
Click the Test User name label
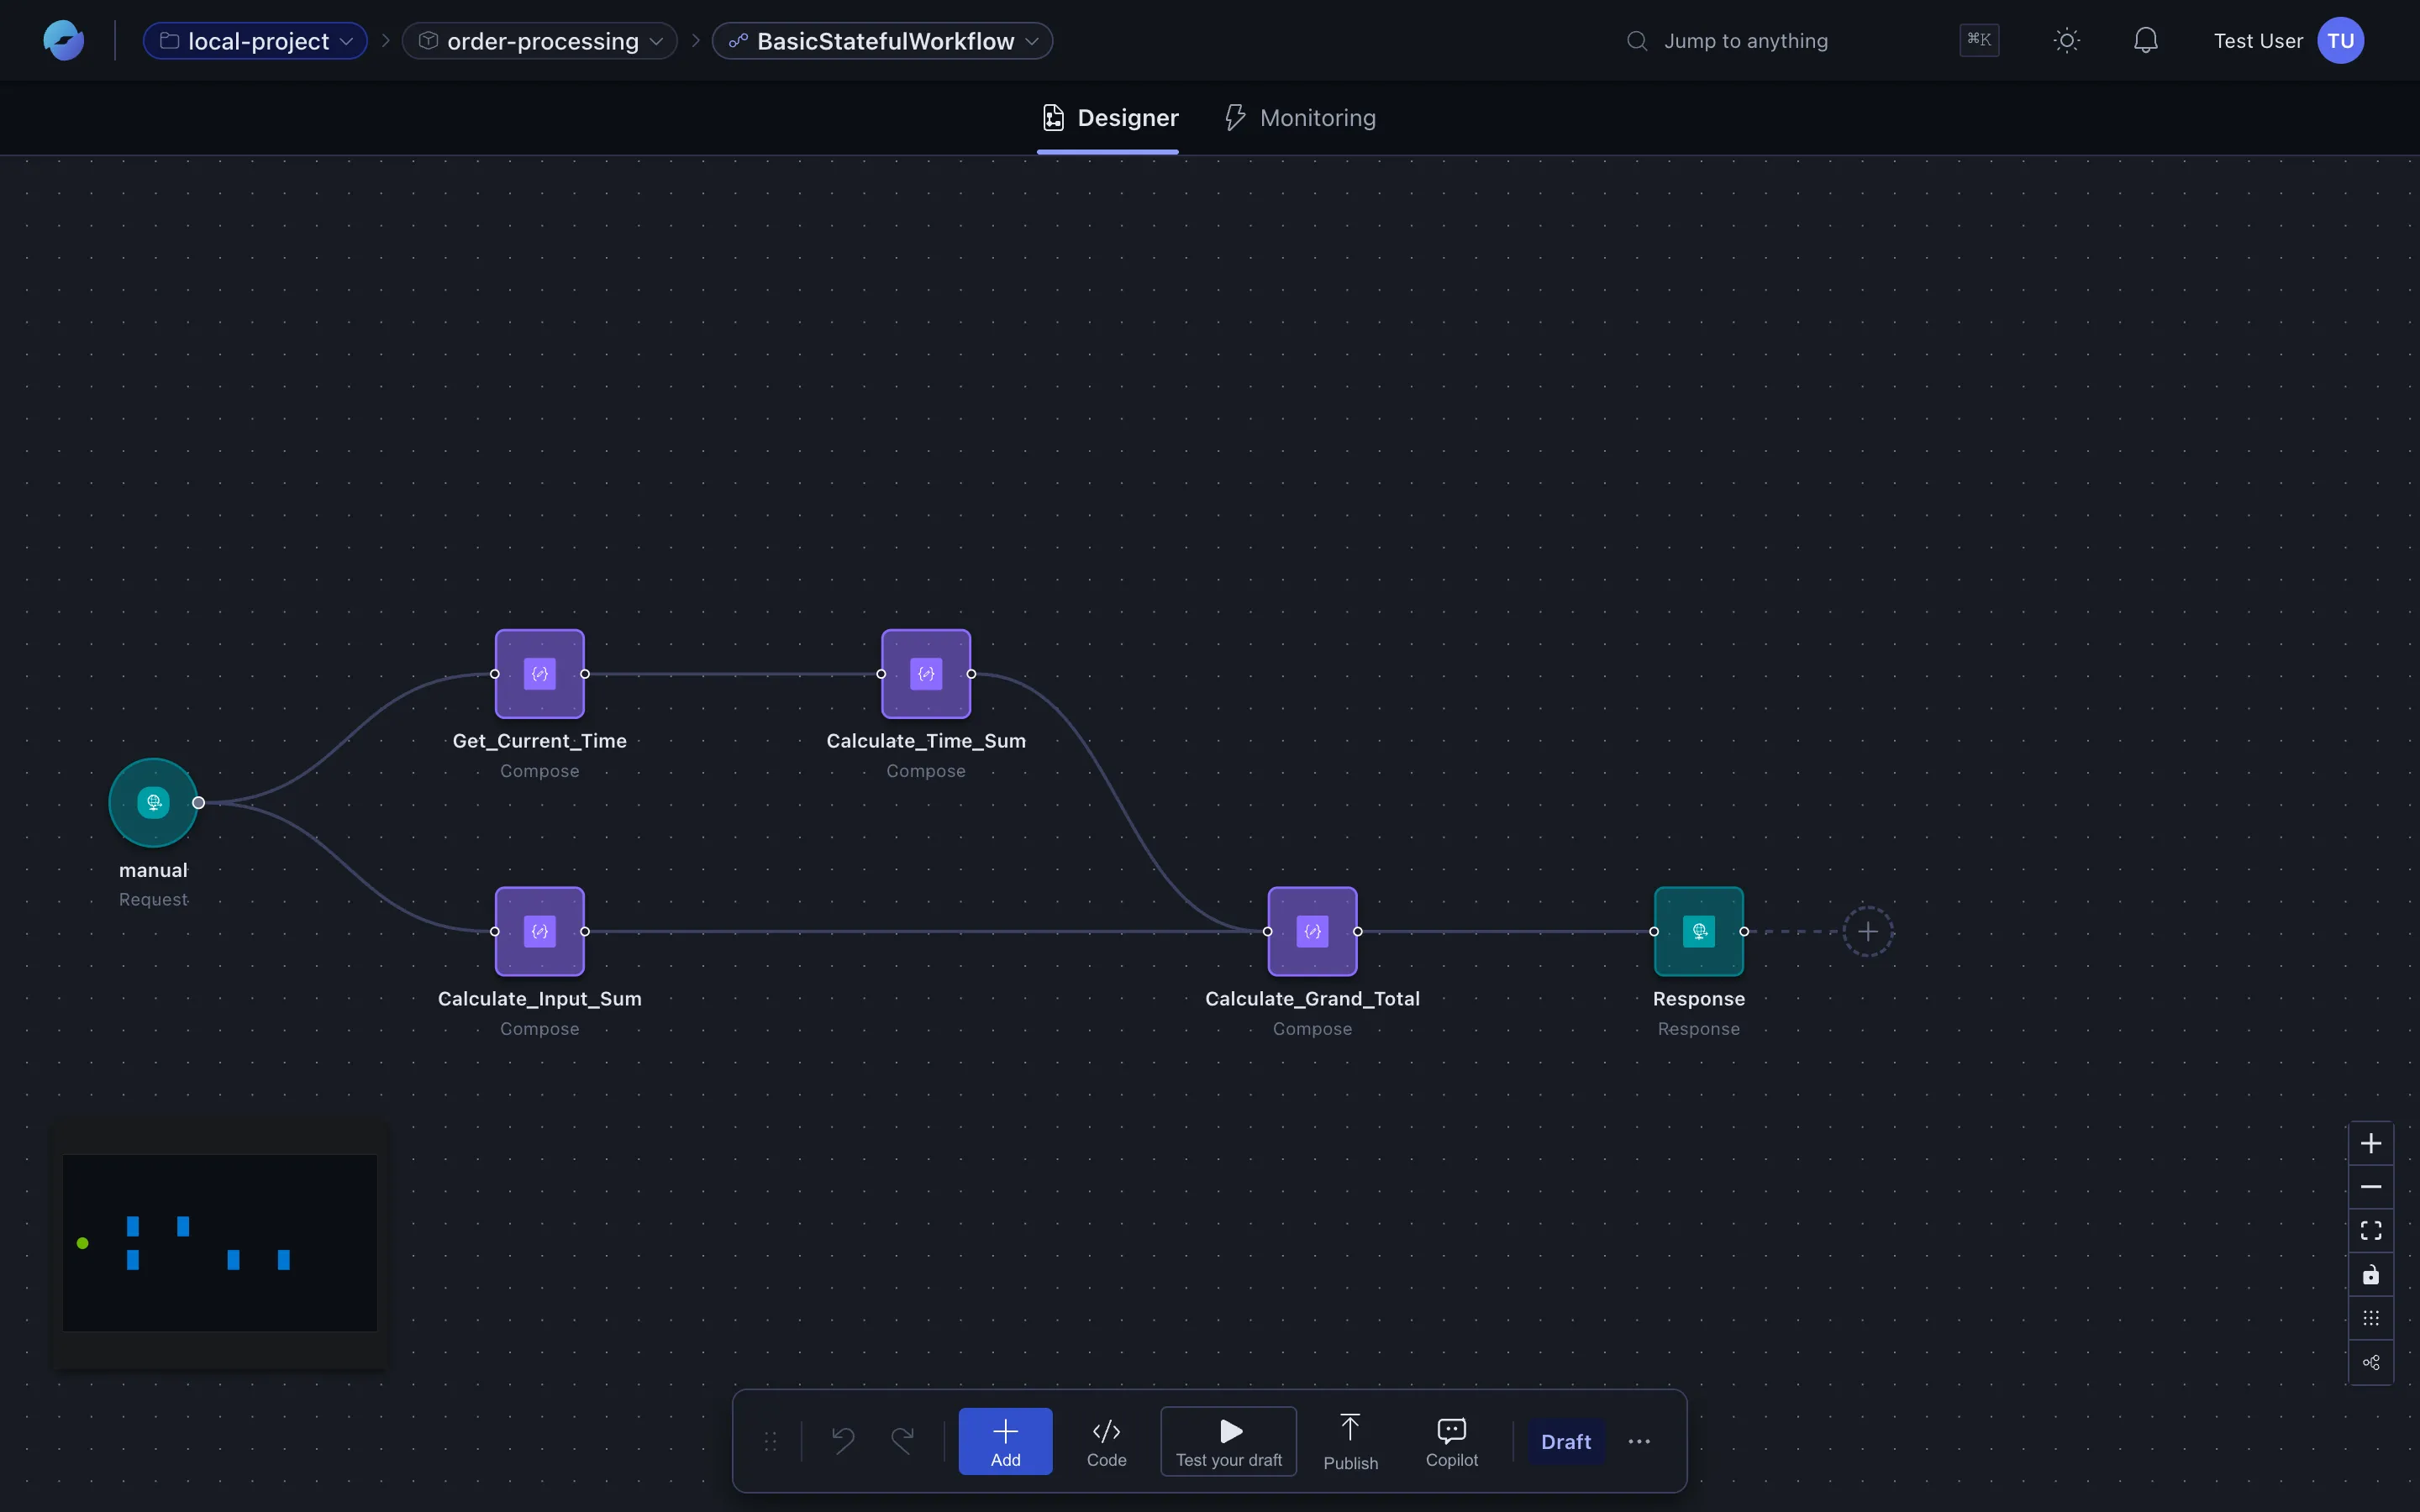coord(2258,41)
